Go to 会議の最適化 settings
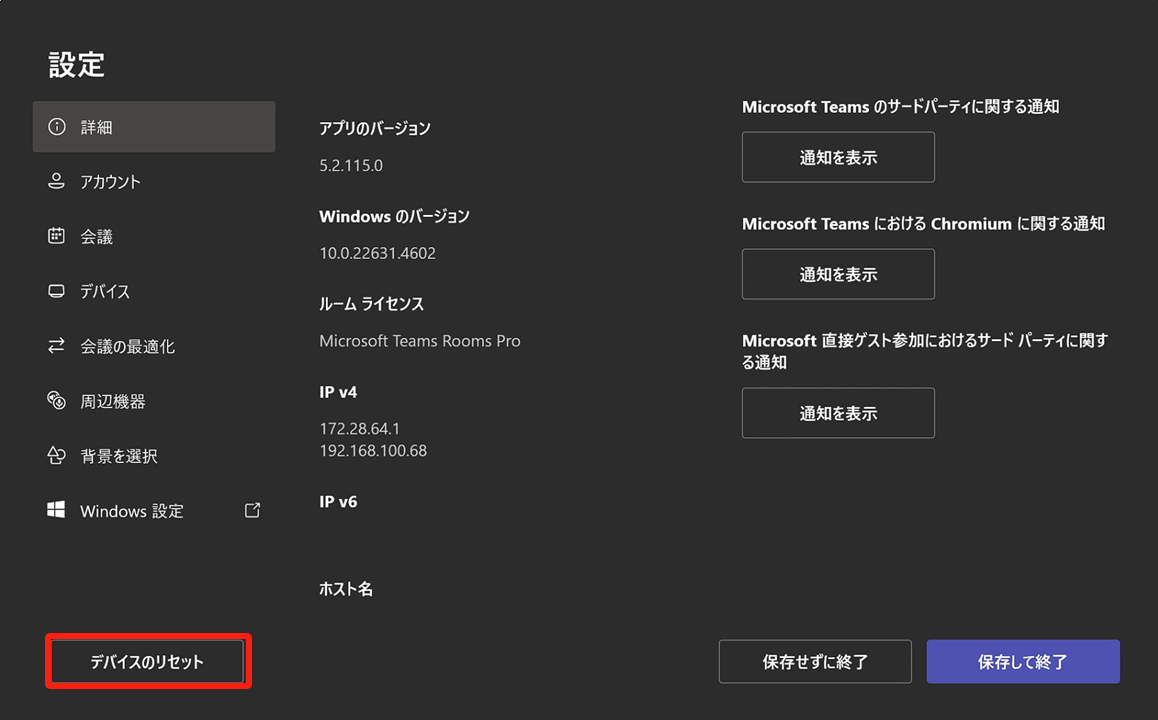This screenshot has width=1158, height=720. point(127,347)
